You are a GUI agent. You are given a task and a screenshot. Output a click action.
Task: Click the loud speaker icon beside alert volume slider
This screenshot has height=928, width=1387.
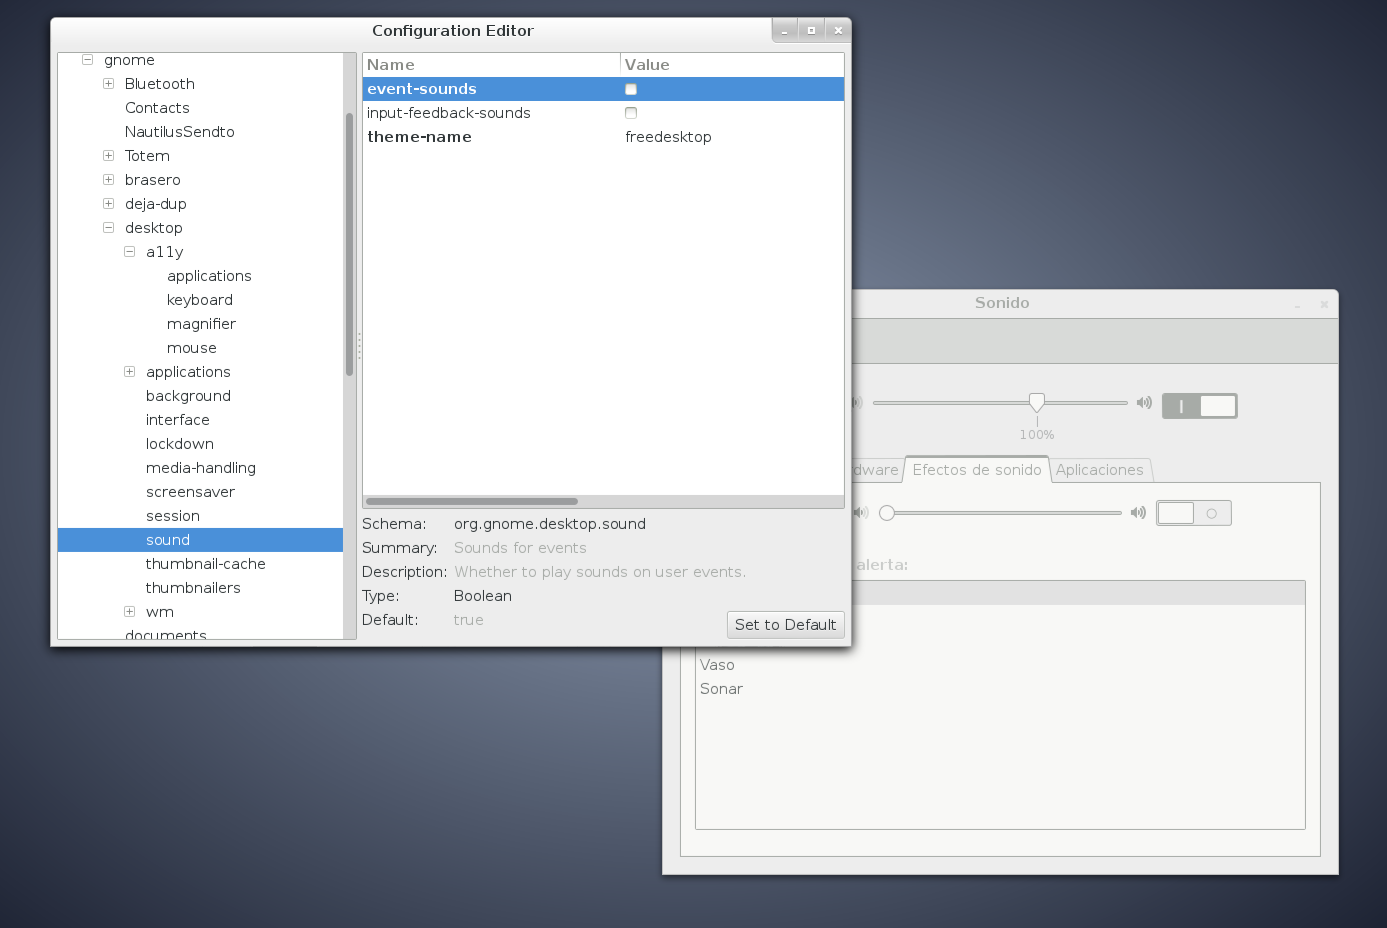pyautogui.click(x=1138, y=513)
